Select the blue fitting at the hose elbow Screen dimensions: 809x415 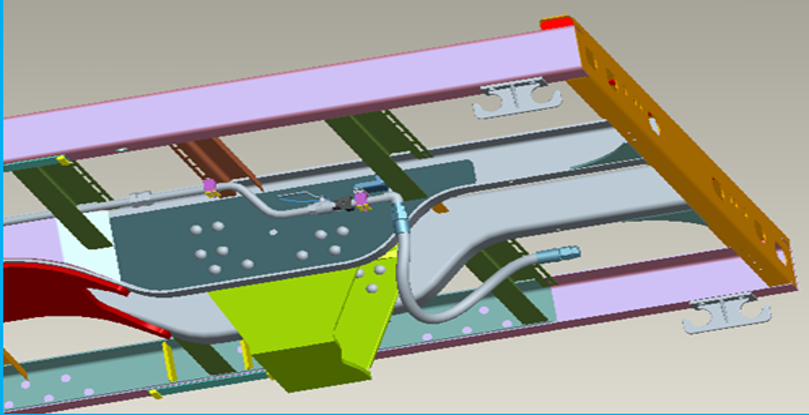[x=401, y=218]
